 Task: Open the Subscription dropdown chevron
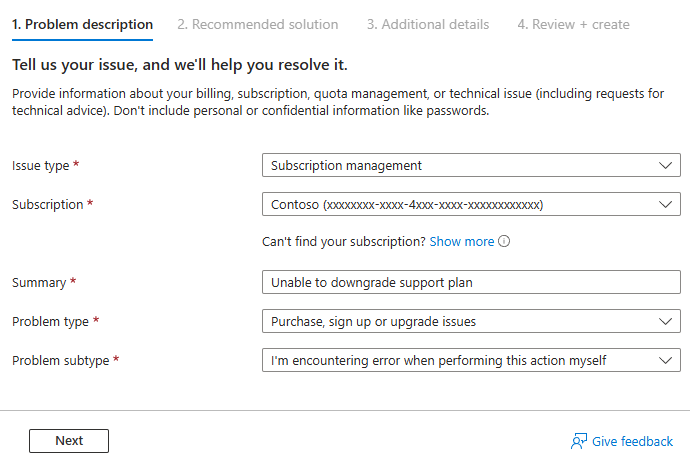coord(667,204)
